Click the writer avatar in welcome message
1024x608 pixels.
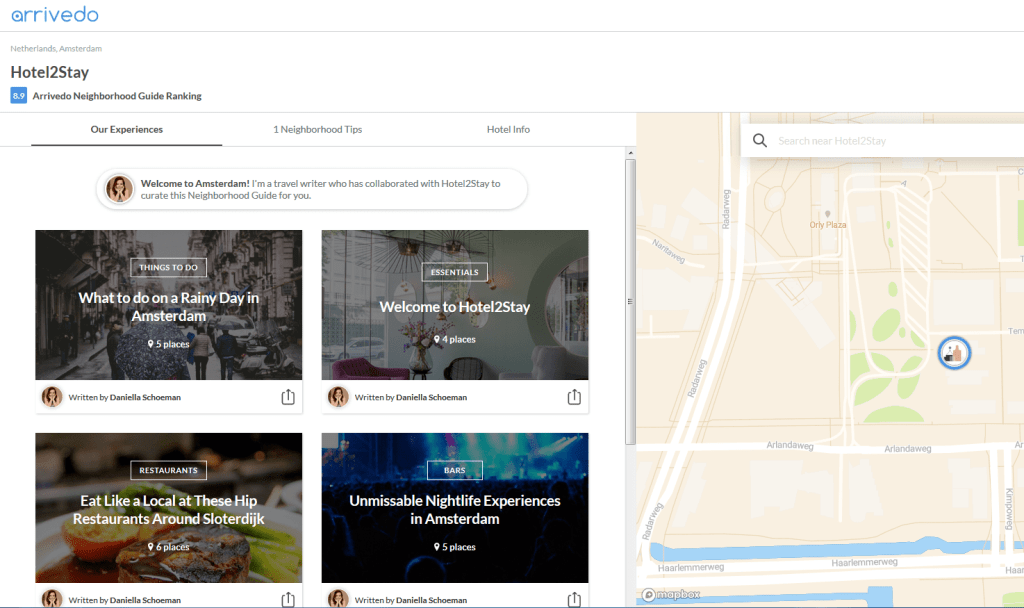120,189
